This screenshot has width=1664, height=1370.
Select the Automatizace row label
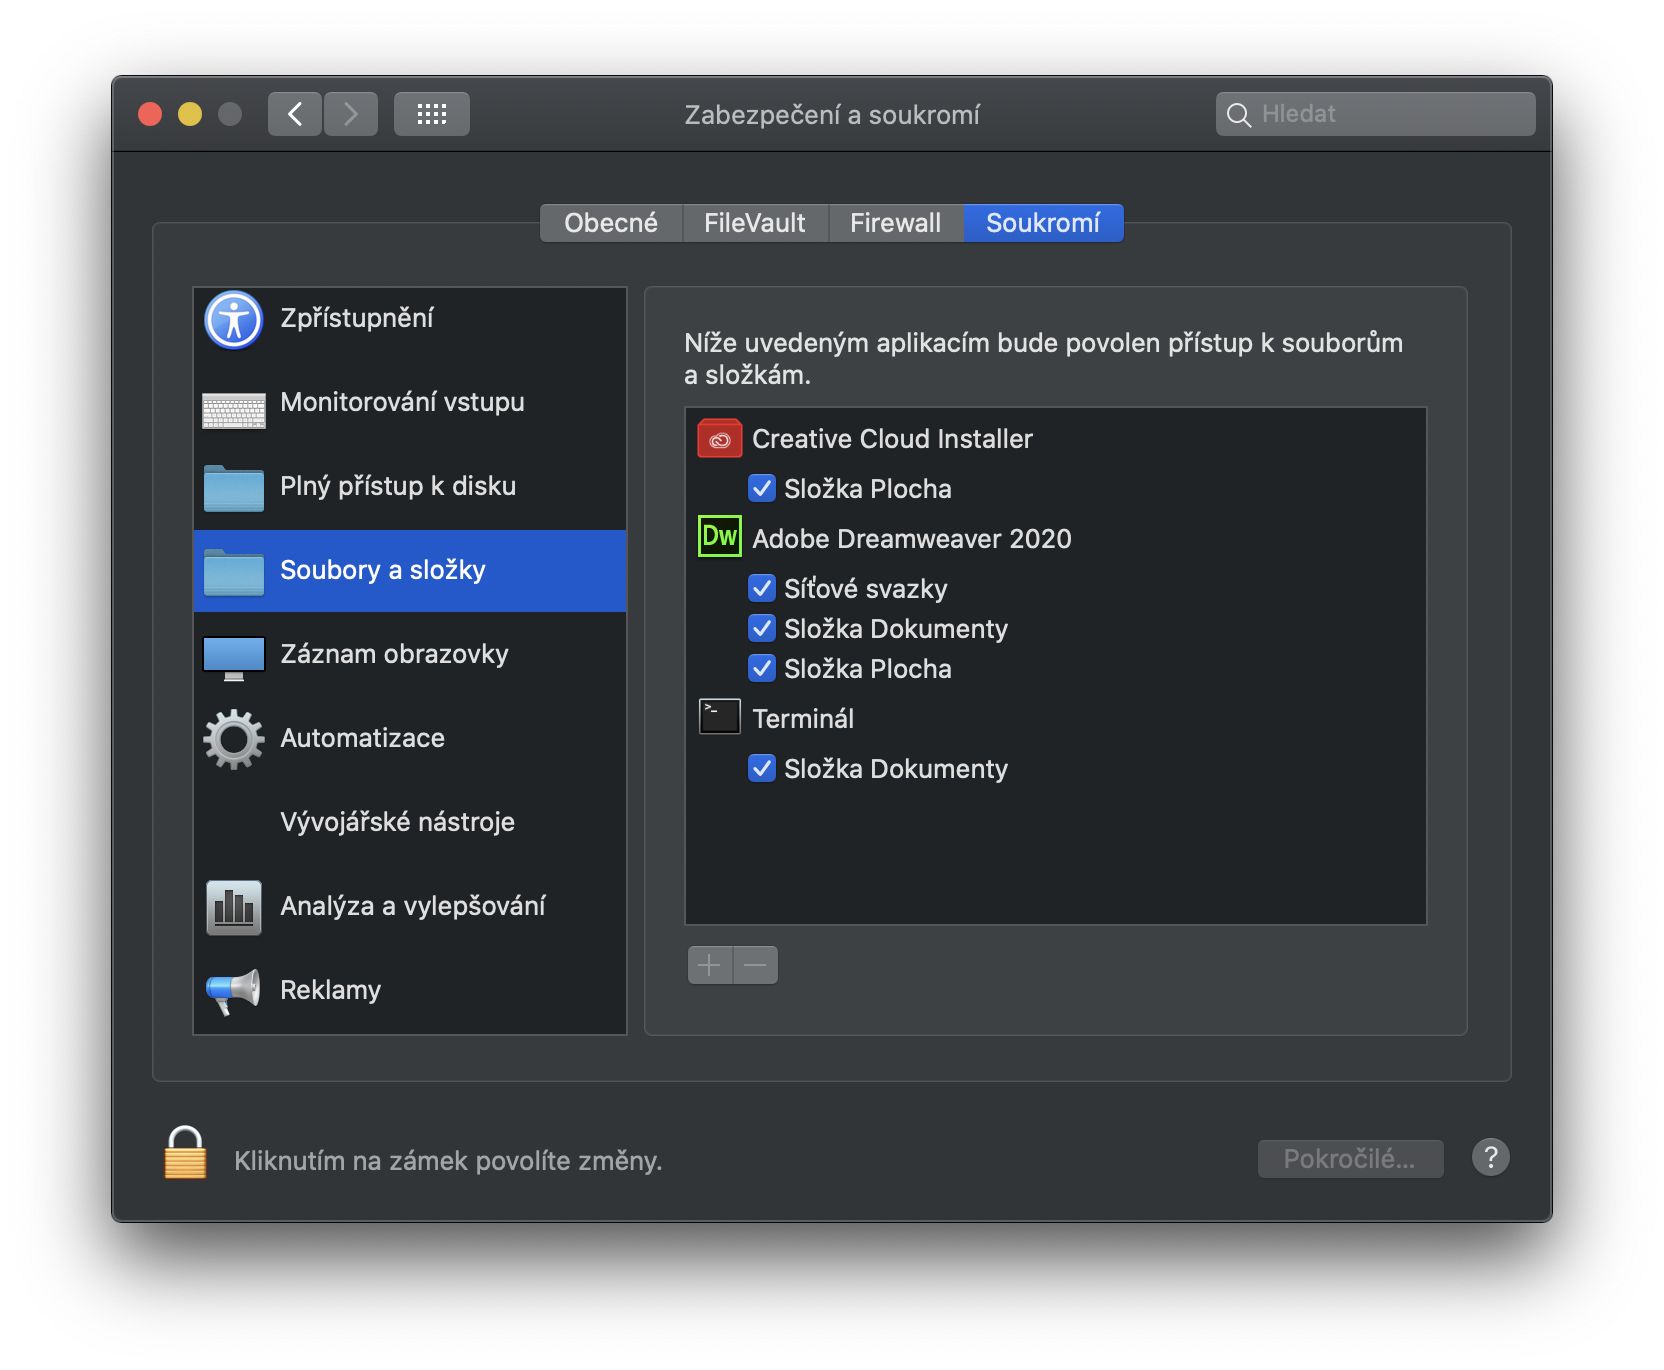(363, 738)
